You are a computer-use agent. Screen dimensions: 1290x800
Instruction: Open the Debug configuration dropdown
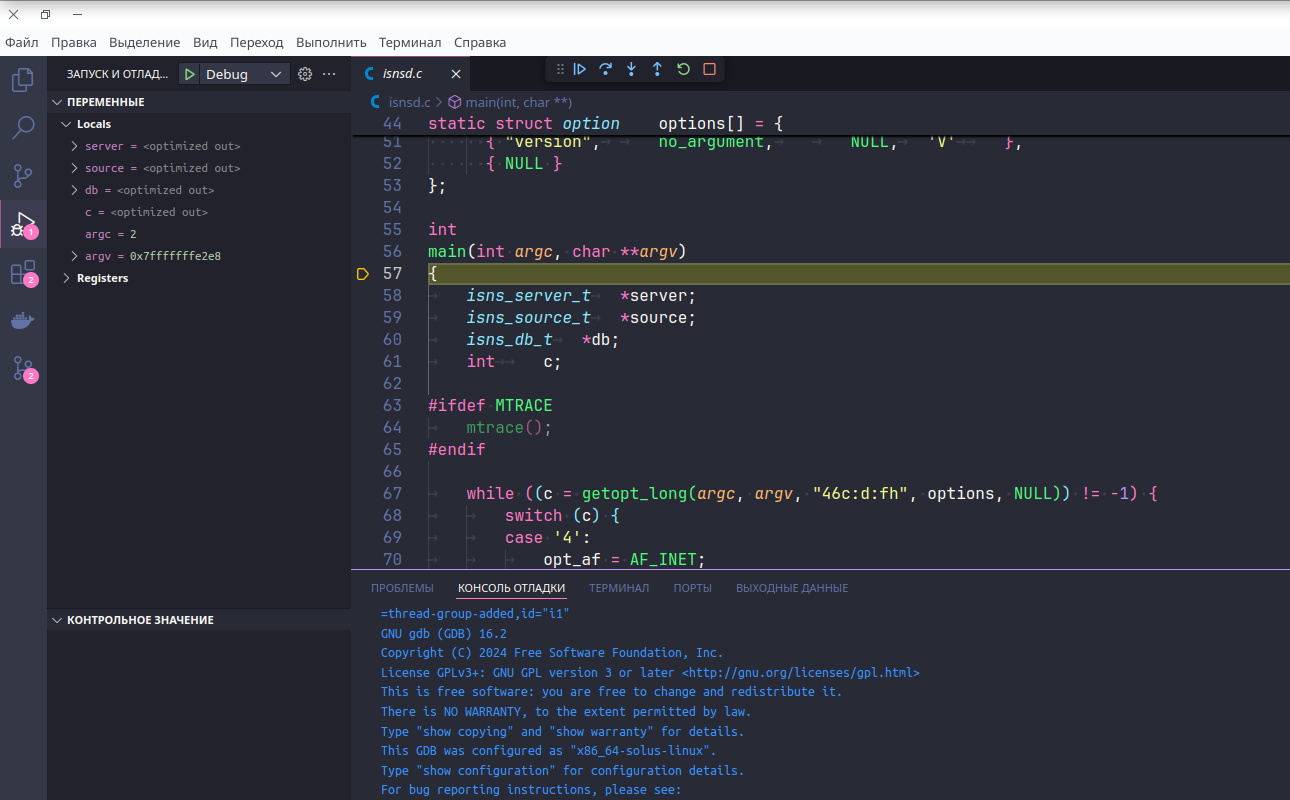245,74
